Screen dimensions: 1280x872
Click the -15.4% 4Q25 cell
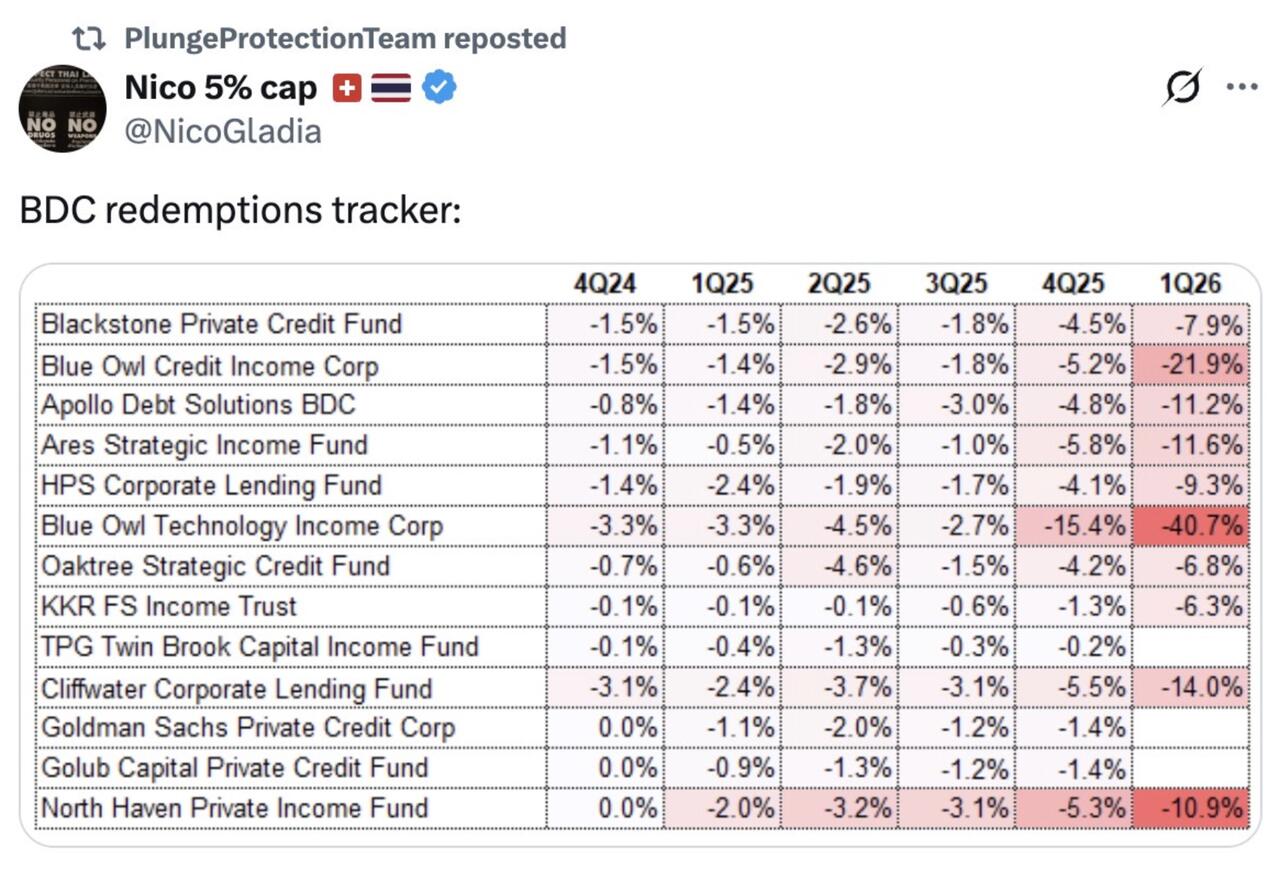[1074, 526]
